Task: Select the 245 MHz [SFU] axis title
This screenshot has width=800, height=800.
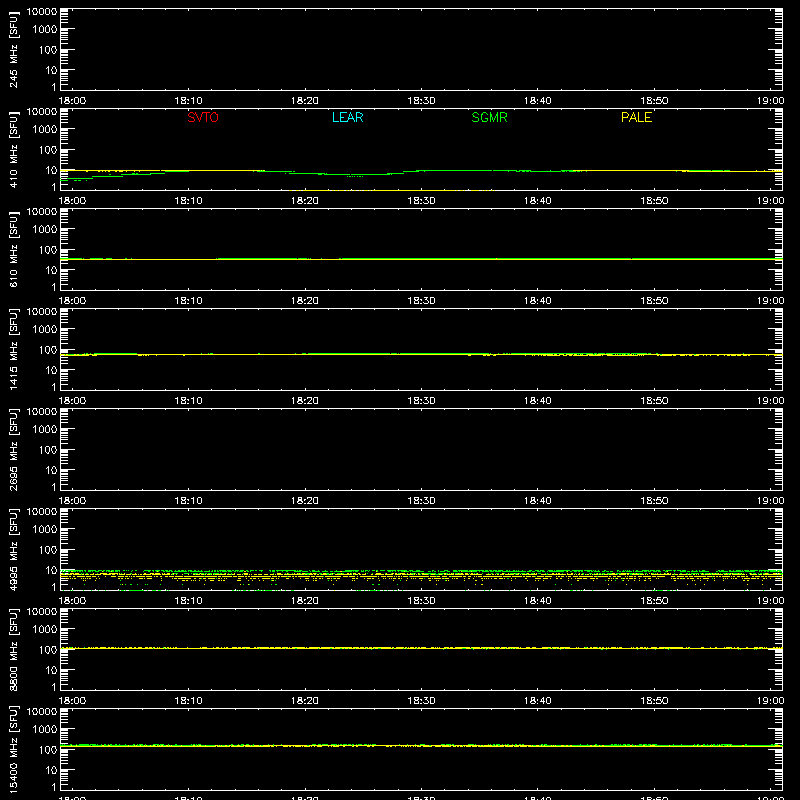Action: coord(14,49)
